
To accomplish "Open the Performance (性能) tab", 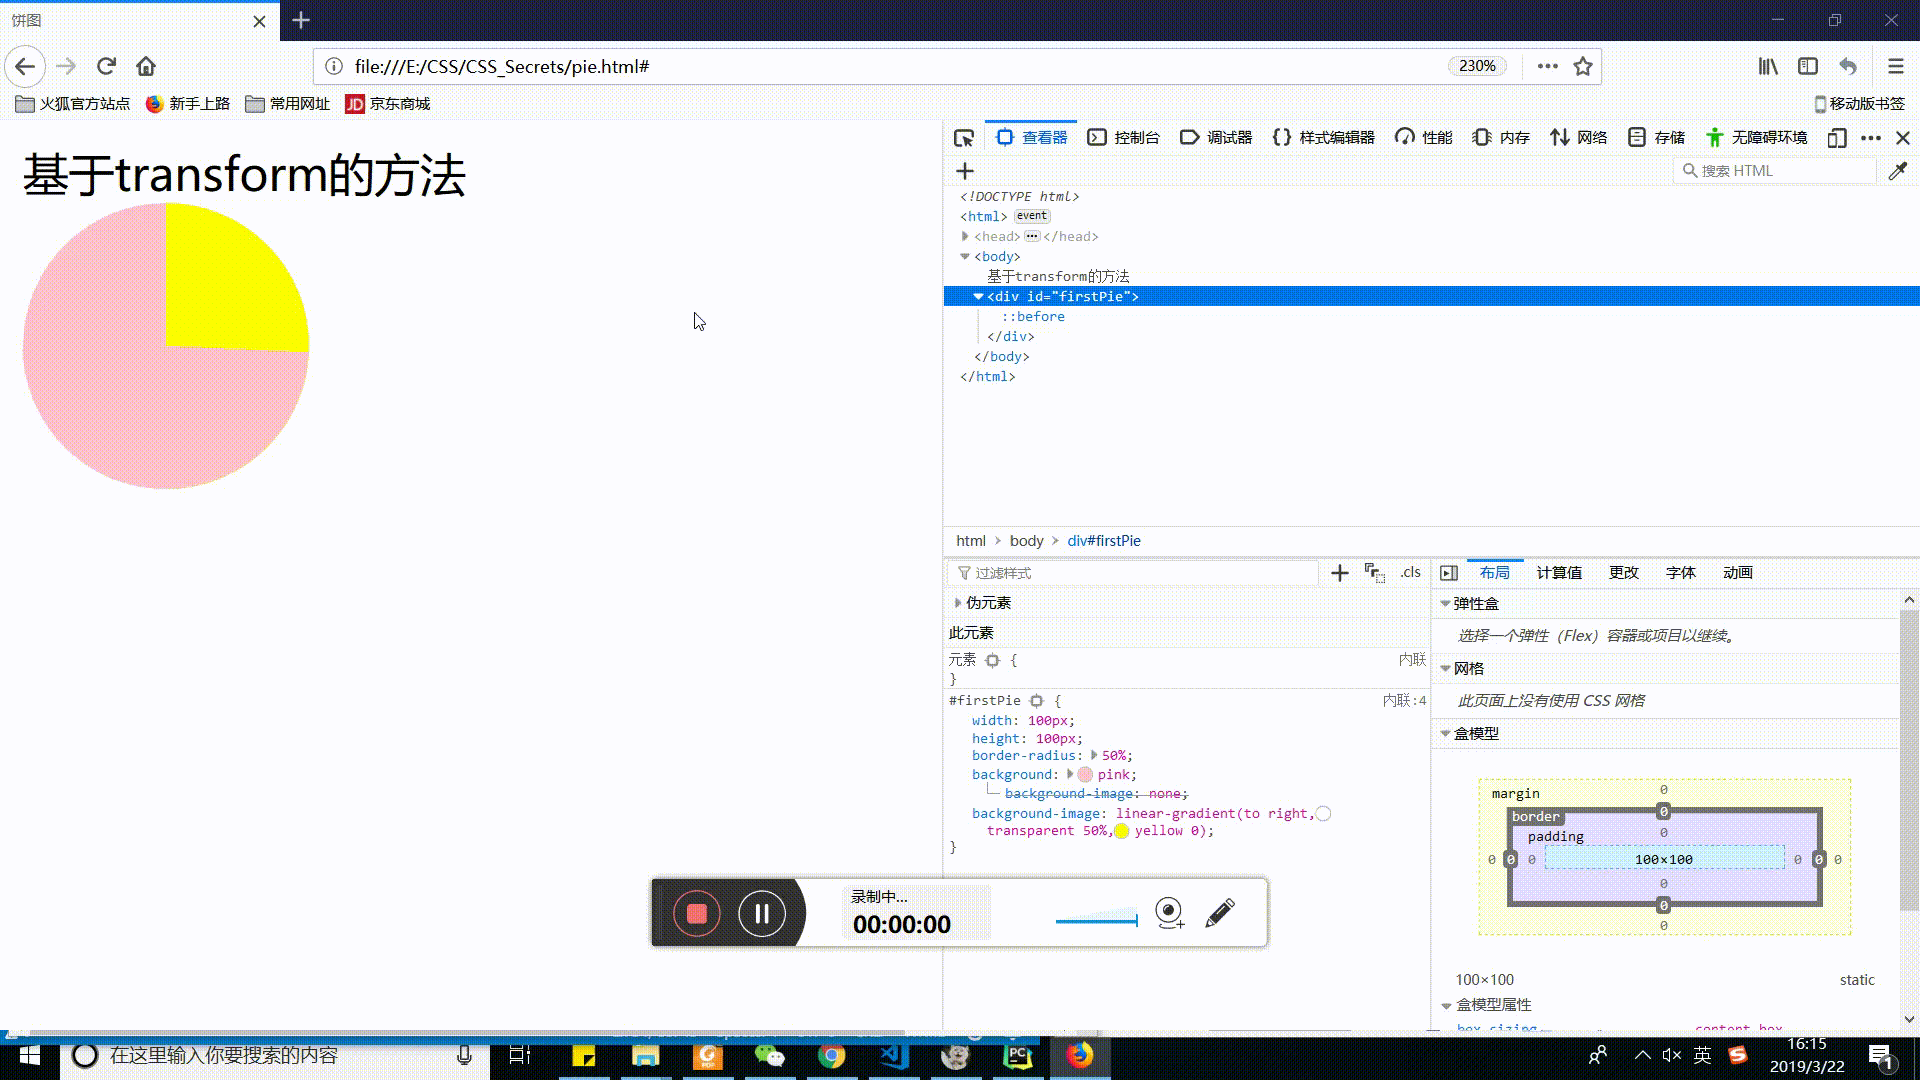I will (1424, 138).
